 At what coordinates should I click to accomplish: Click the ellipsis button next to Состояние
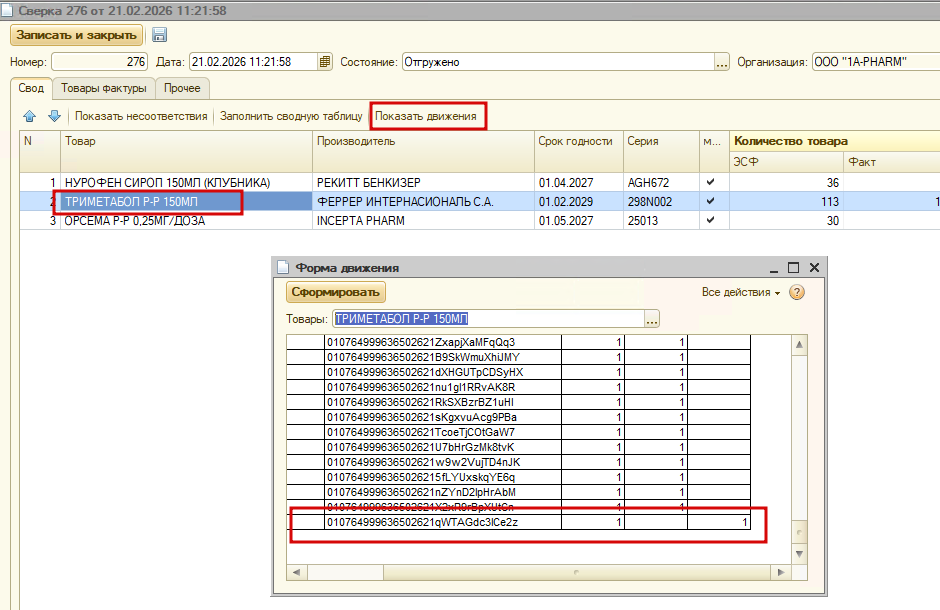pos(721,62)
